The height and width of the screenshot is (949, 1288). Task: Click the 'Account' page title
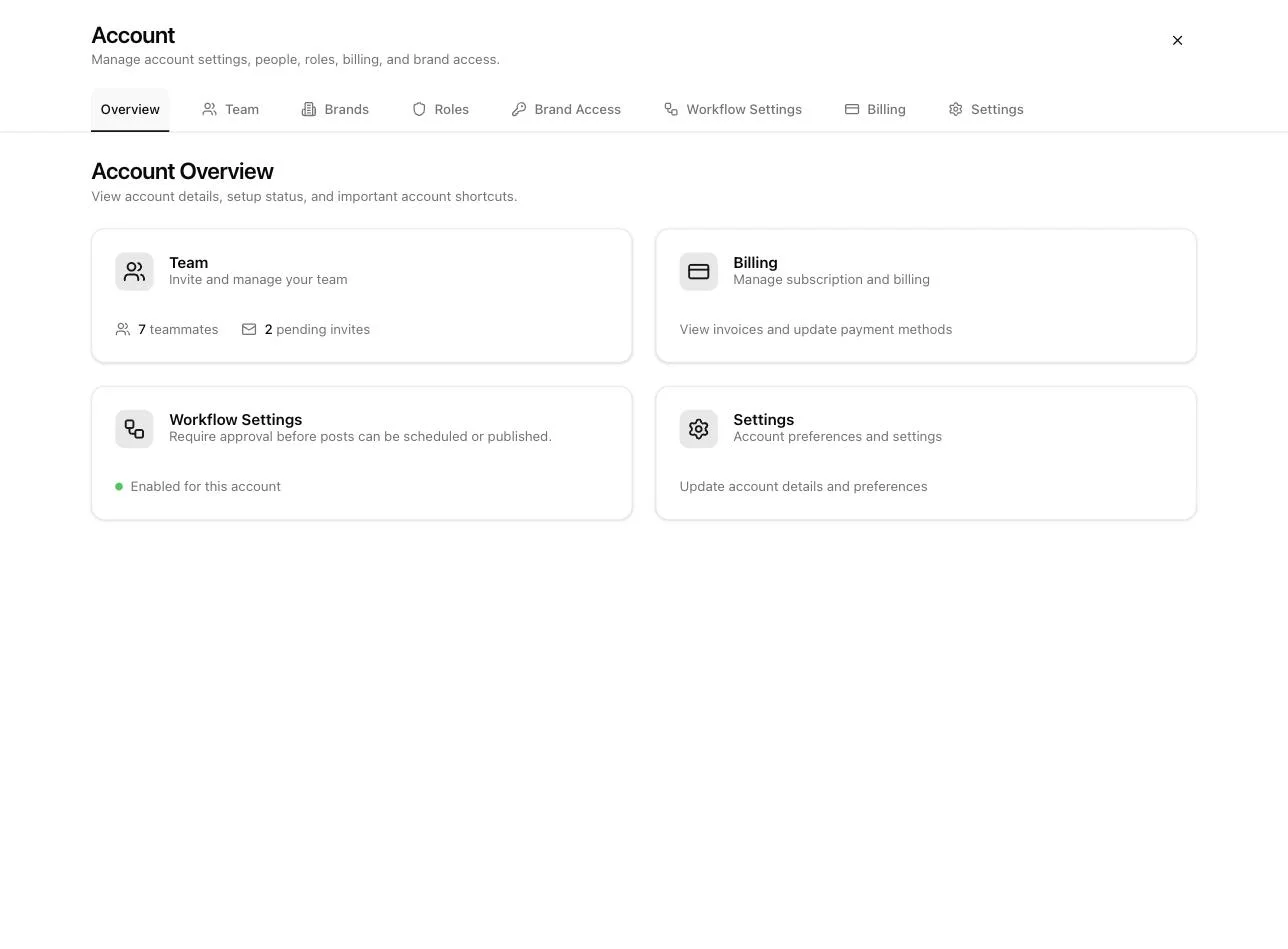tap(133, 35)
